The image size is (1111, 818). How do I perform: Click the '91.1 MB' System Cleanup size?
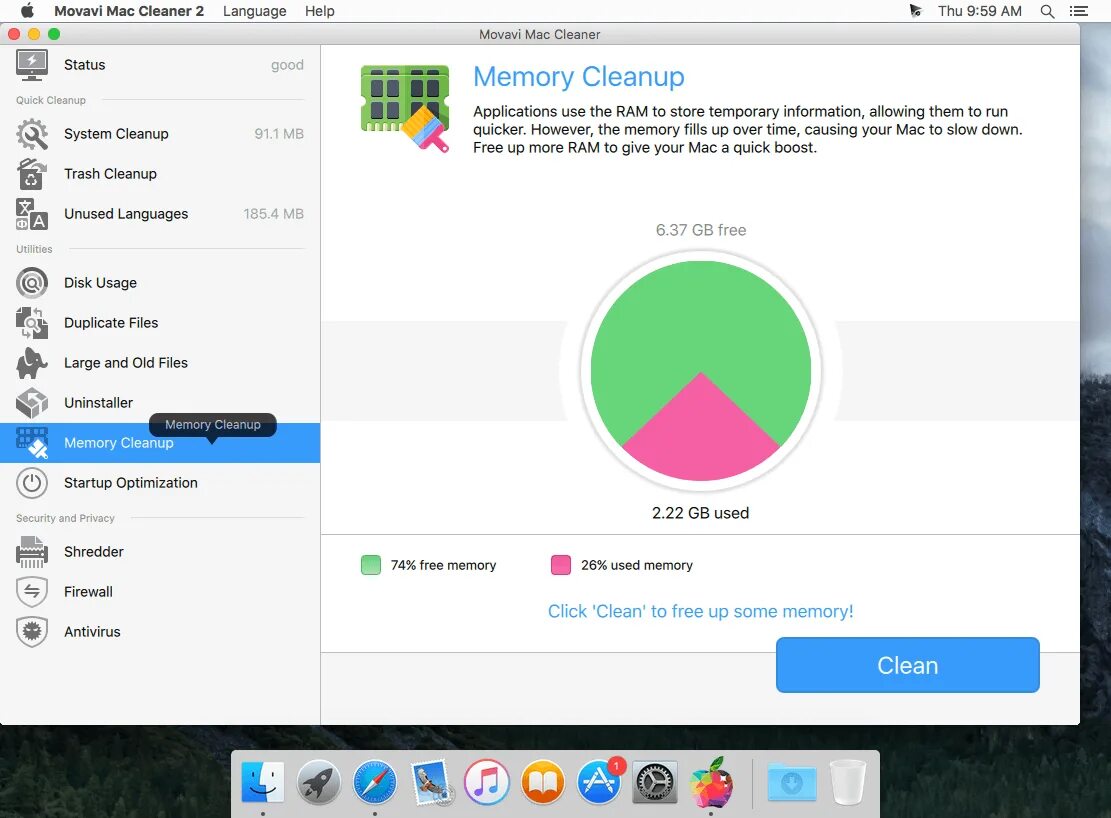point(279,134)
